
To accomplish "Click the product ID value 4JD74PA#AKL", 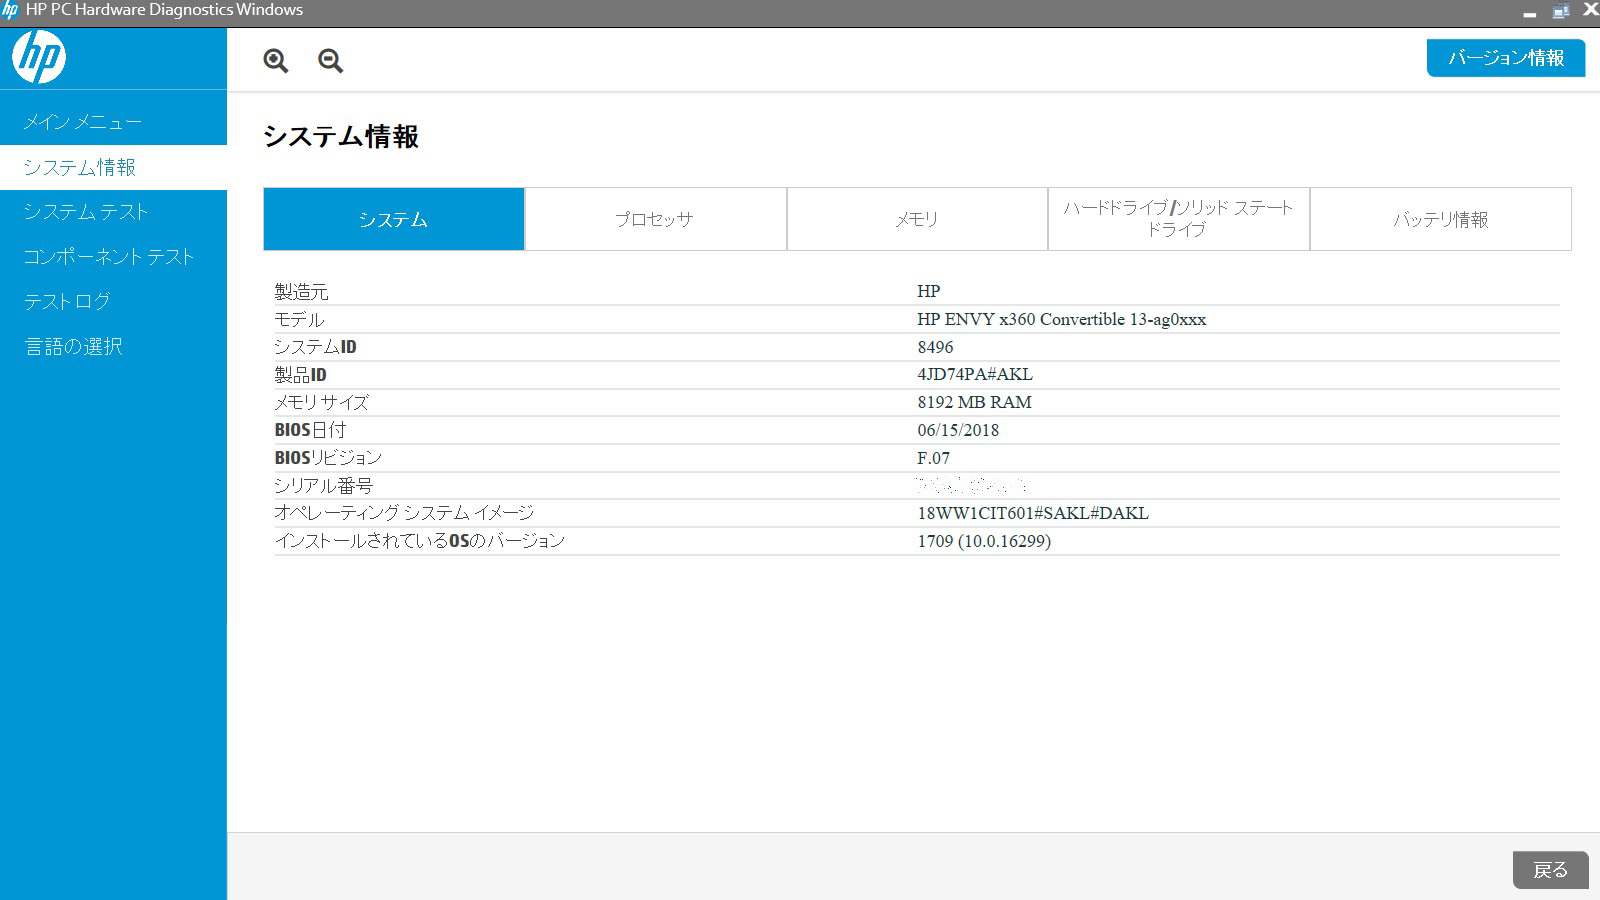I will [975, 374].
